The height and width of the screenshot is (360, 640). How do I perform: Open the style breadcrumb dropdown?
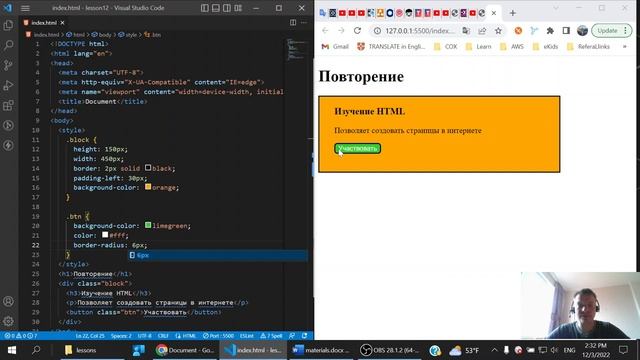[128, 35]
